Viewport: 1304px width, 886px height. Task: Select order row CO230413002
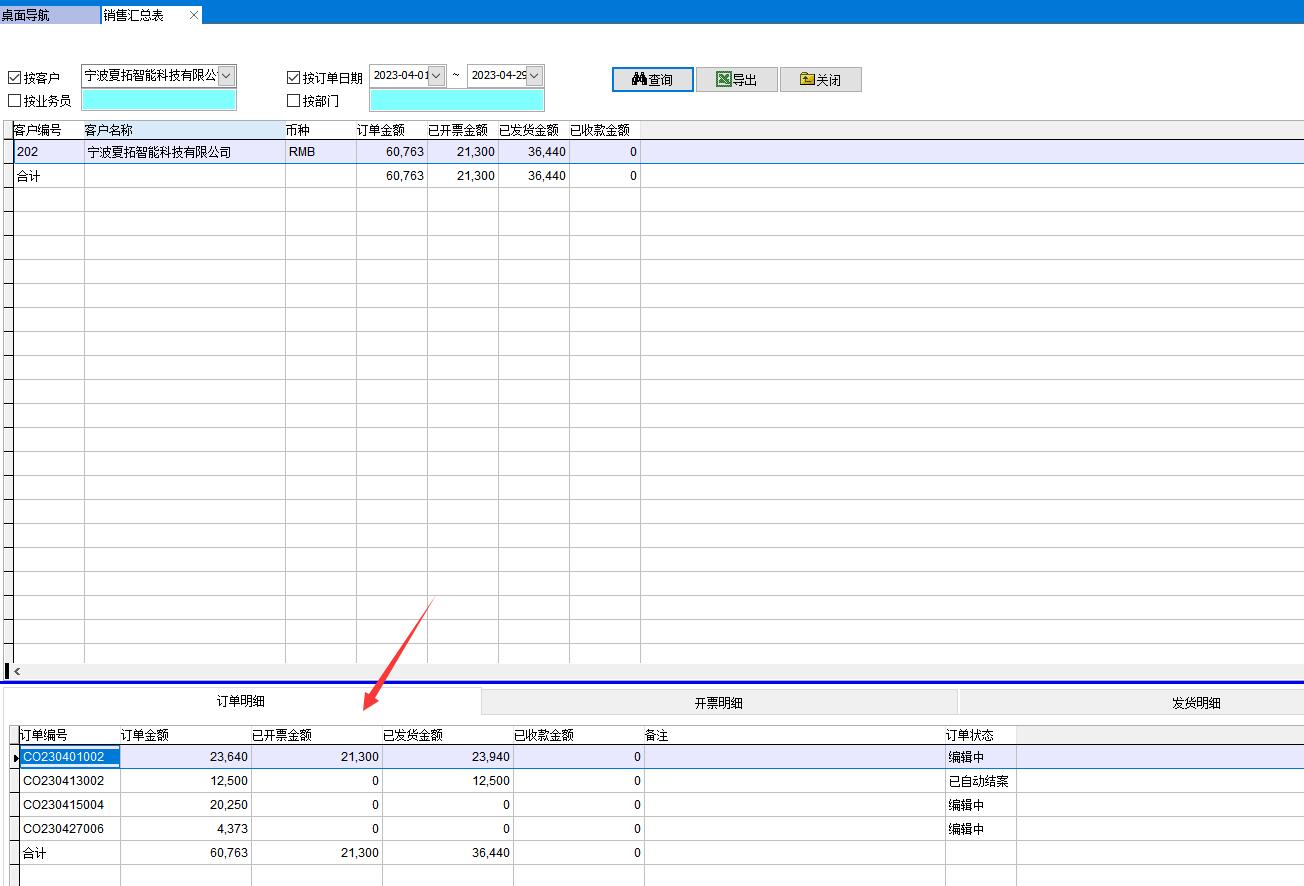point(64,781)
